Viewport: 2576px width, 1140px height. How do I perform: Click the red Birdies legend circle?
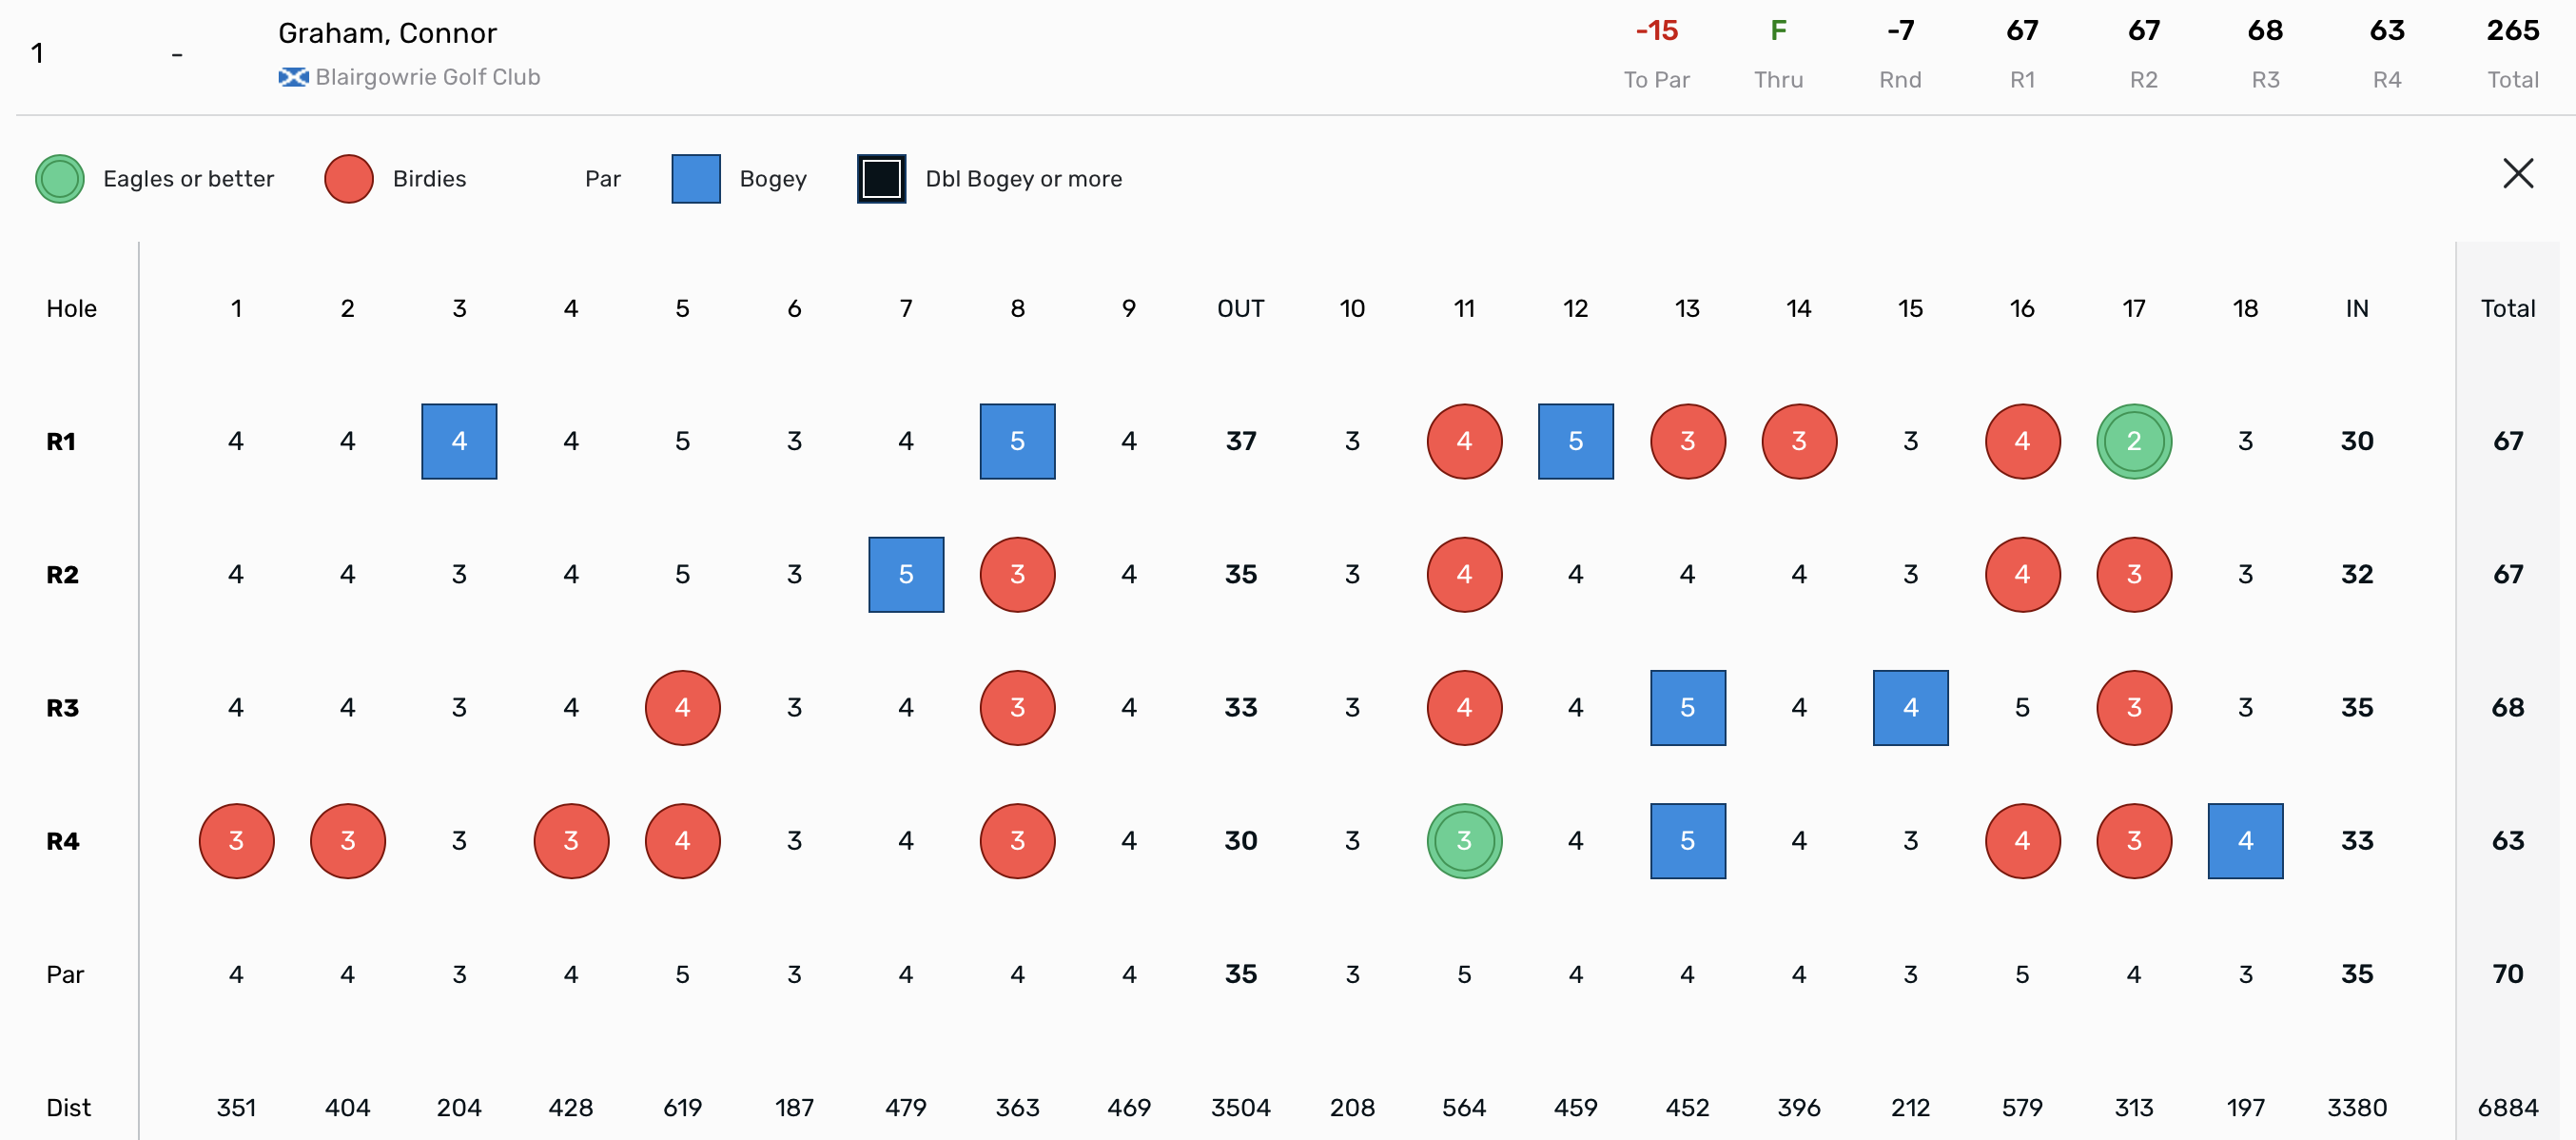pyautogui.click(x=349, y=179)
